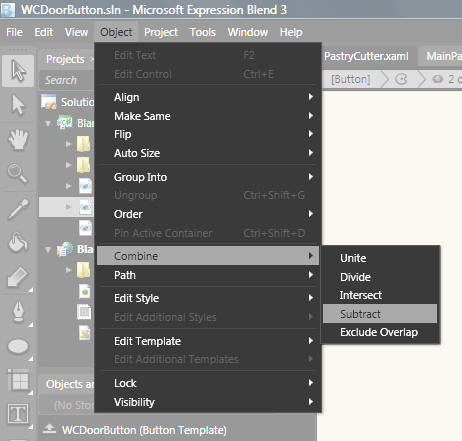Select the Direct Selection tool
This screenshot has height=441, width=462.
point(18,105)
